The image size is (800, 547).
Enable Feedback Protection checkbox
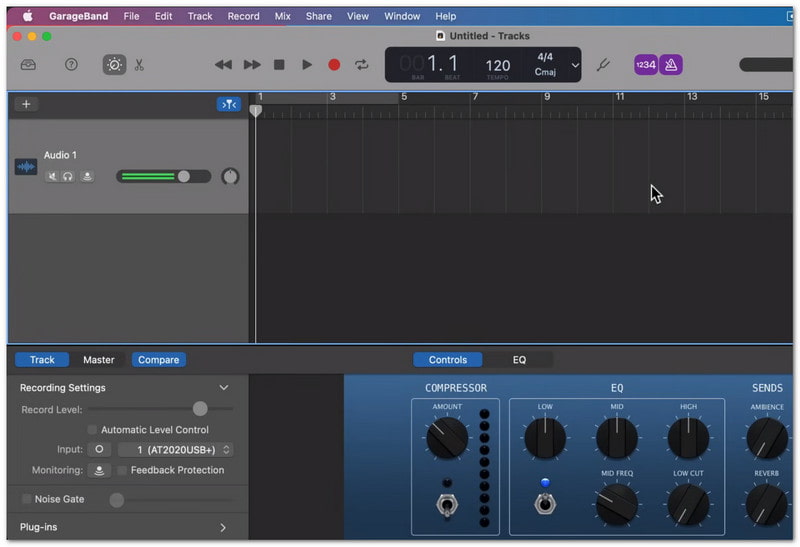click(x=122, y=470)
